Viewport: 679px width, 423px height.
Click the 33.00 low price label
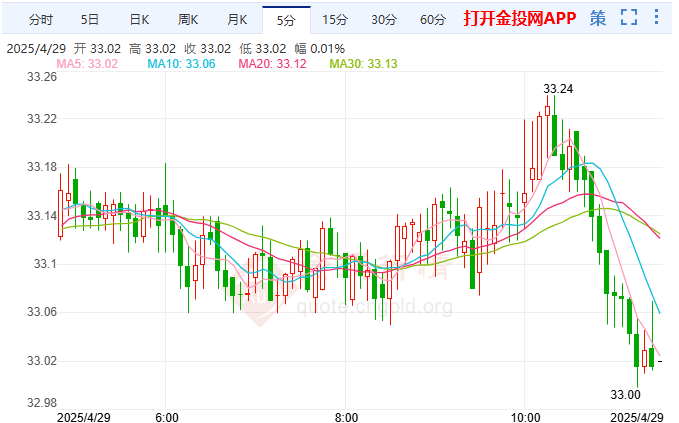[x=625, y=394]
